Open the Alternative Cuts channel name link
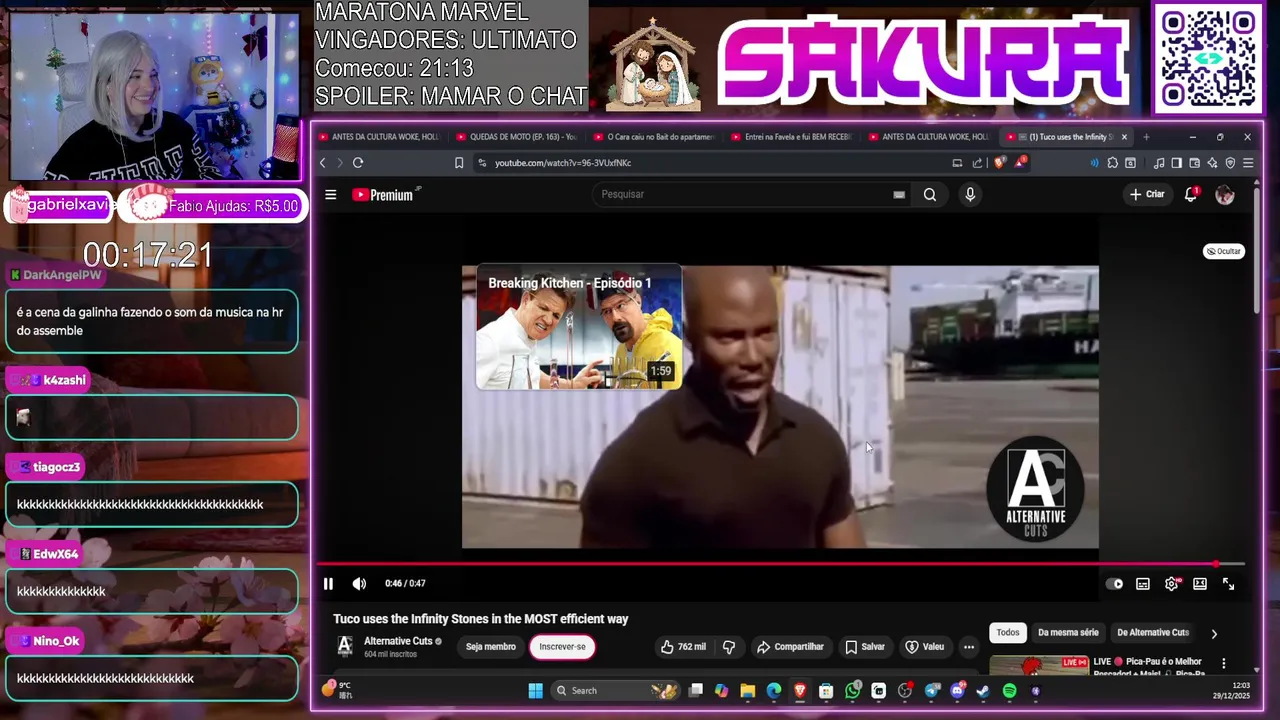This screenshot has width=1280, height=720. 398,641
